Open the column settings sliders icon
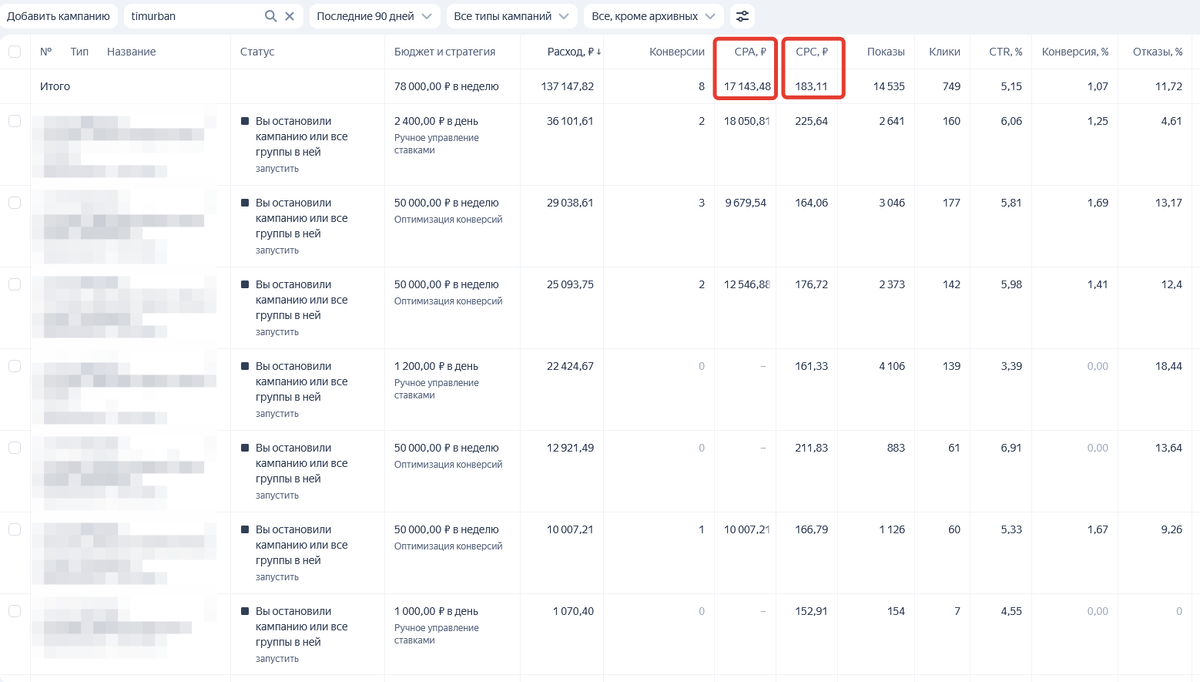 pyautogui.click(x=742, y=16)
